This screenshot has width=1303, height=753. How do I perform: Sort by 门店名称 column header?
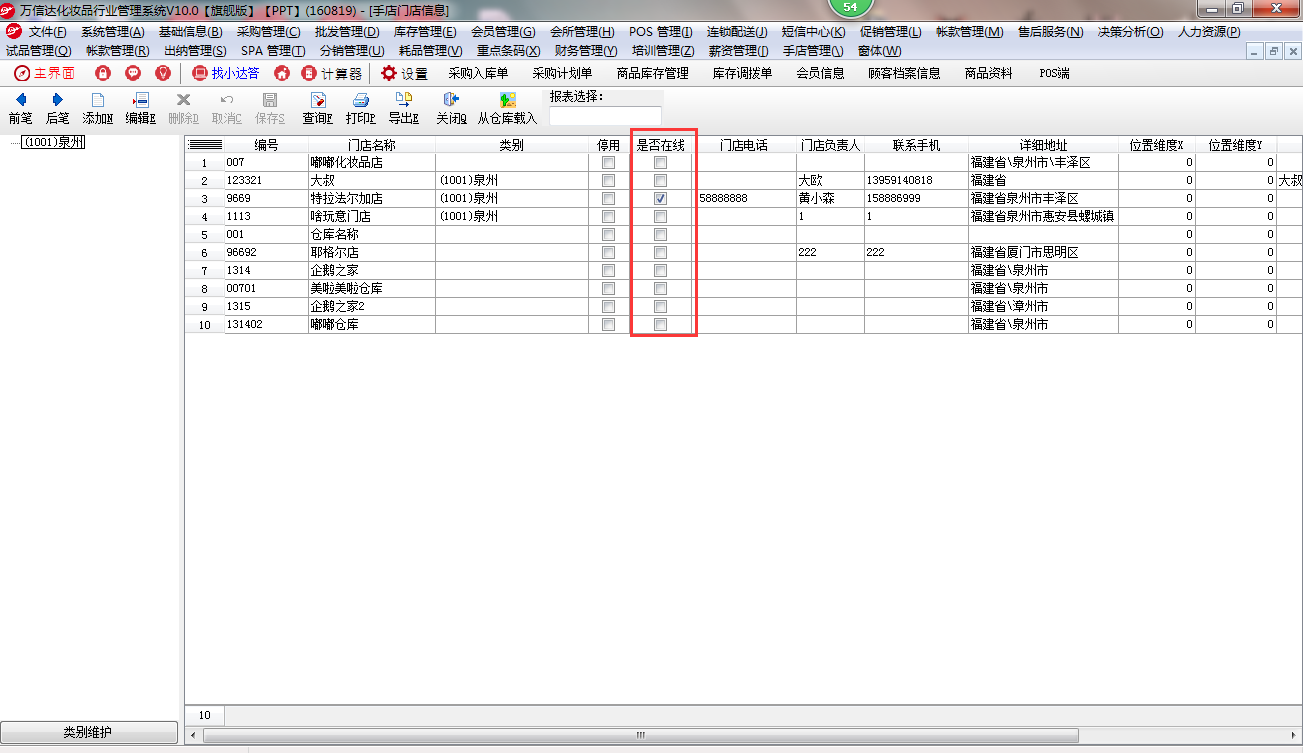point(371,145)
